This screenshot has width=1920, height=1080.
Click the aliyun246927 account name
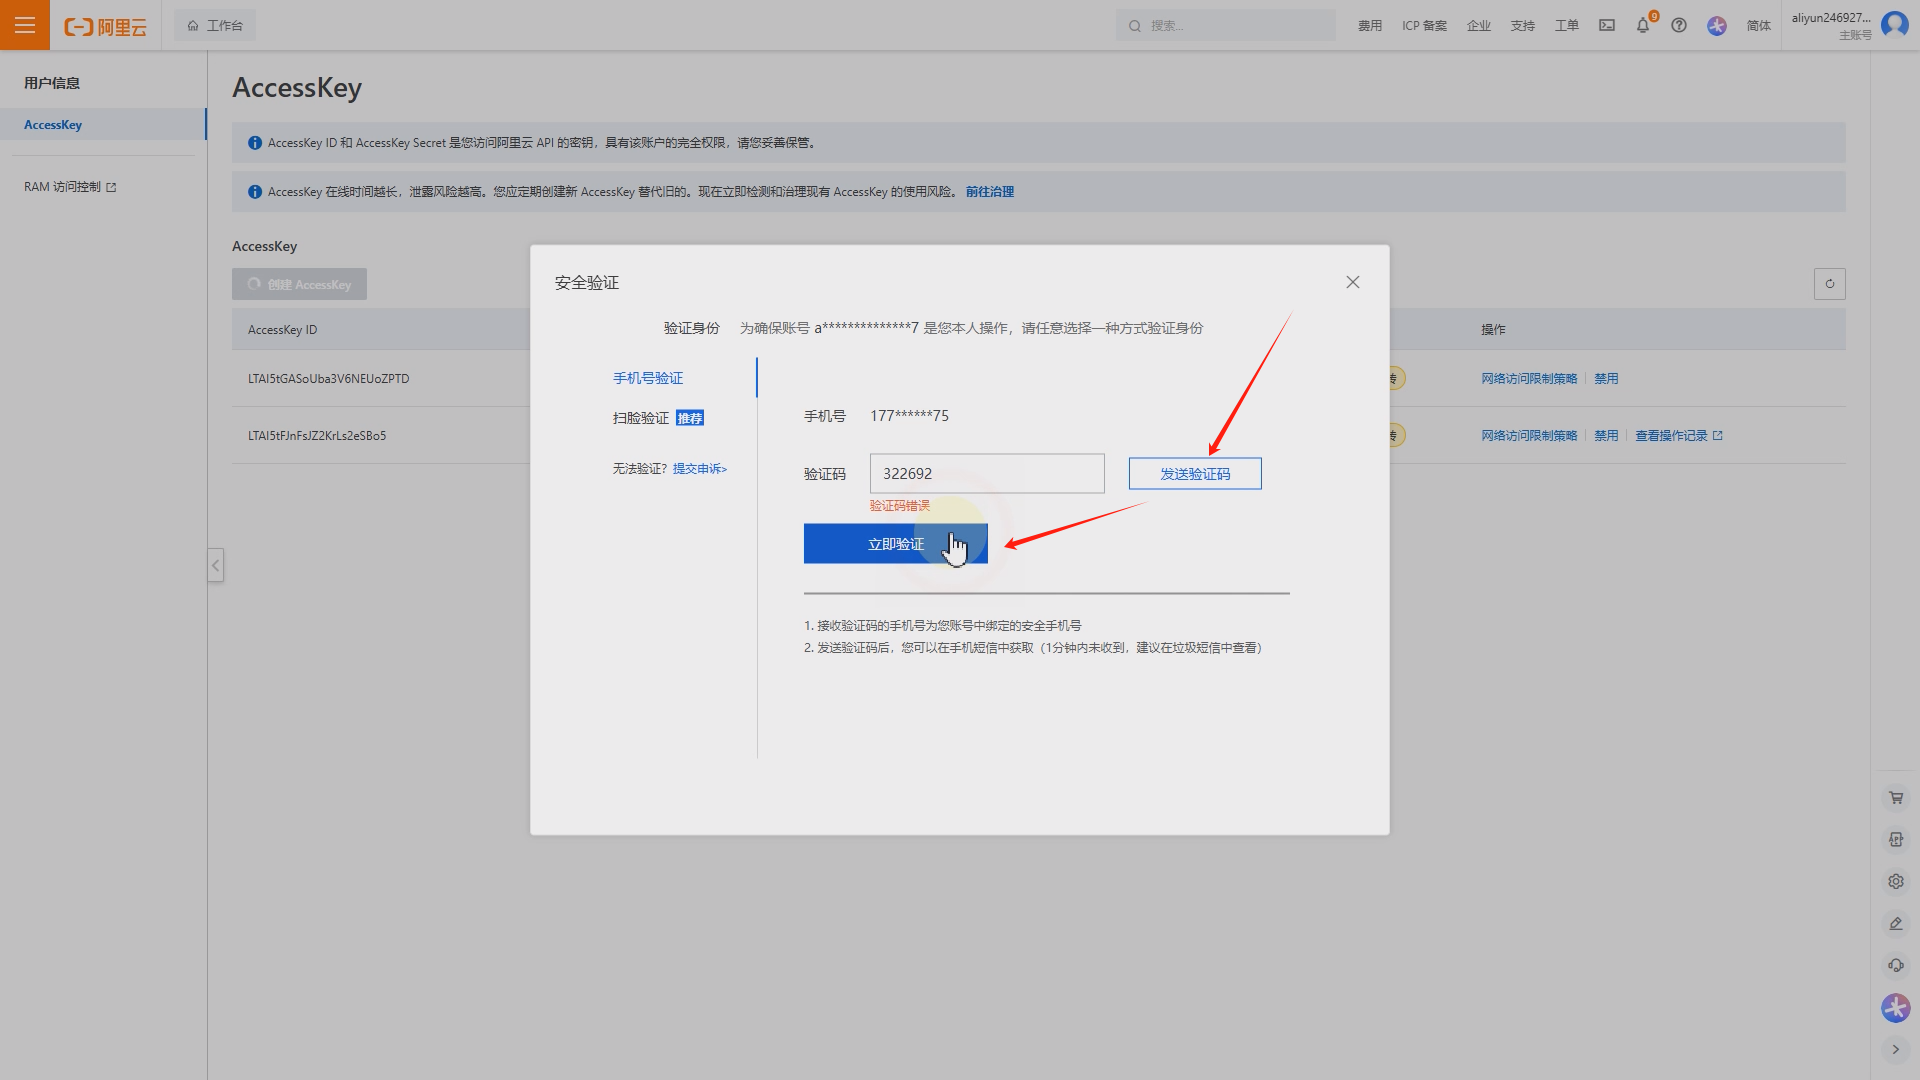1831,18
